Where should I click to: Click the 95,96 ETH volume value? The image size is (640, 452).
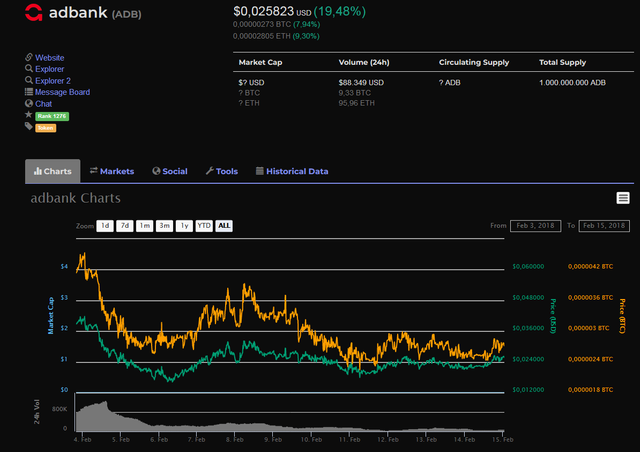[x=357, y=103]
